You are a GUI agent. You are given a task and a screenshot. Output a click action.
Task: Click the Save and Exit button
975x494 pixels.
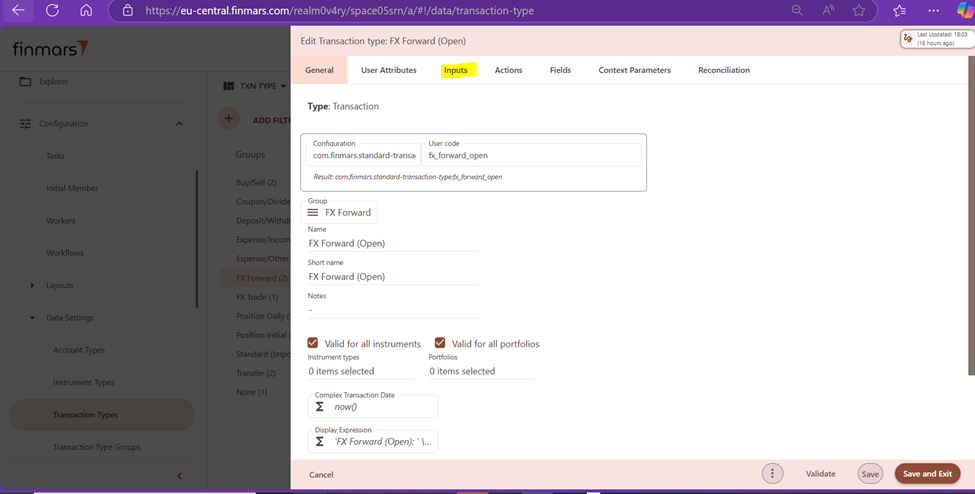(927, 473)
